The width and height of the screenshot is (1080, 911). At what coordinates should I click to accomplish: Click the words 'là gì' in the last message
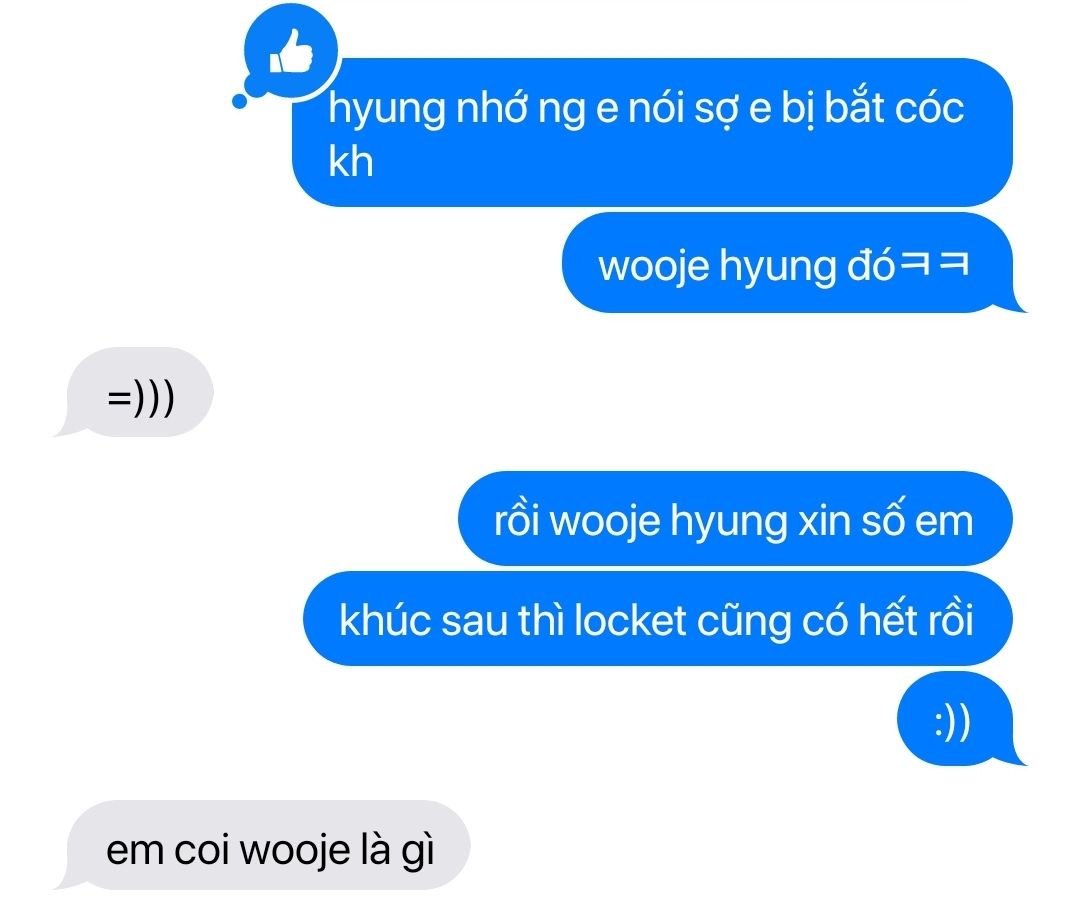pyautogui.click(x=397, y=850)
